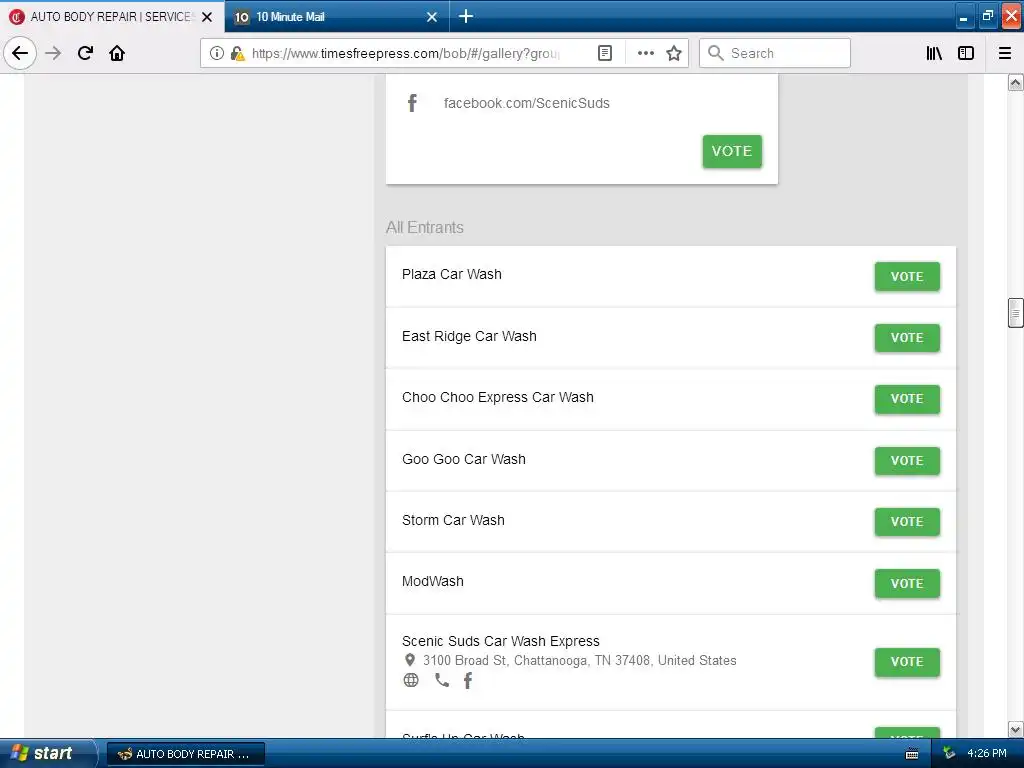1024x768 pixels.
Task: Reload the current page
Action: pos(85,53)
